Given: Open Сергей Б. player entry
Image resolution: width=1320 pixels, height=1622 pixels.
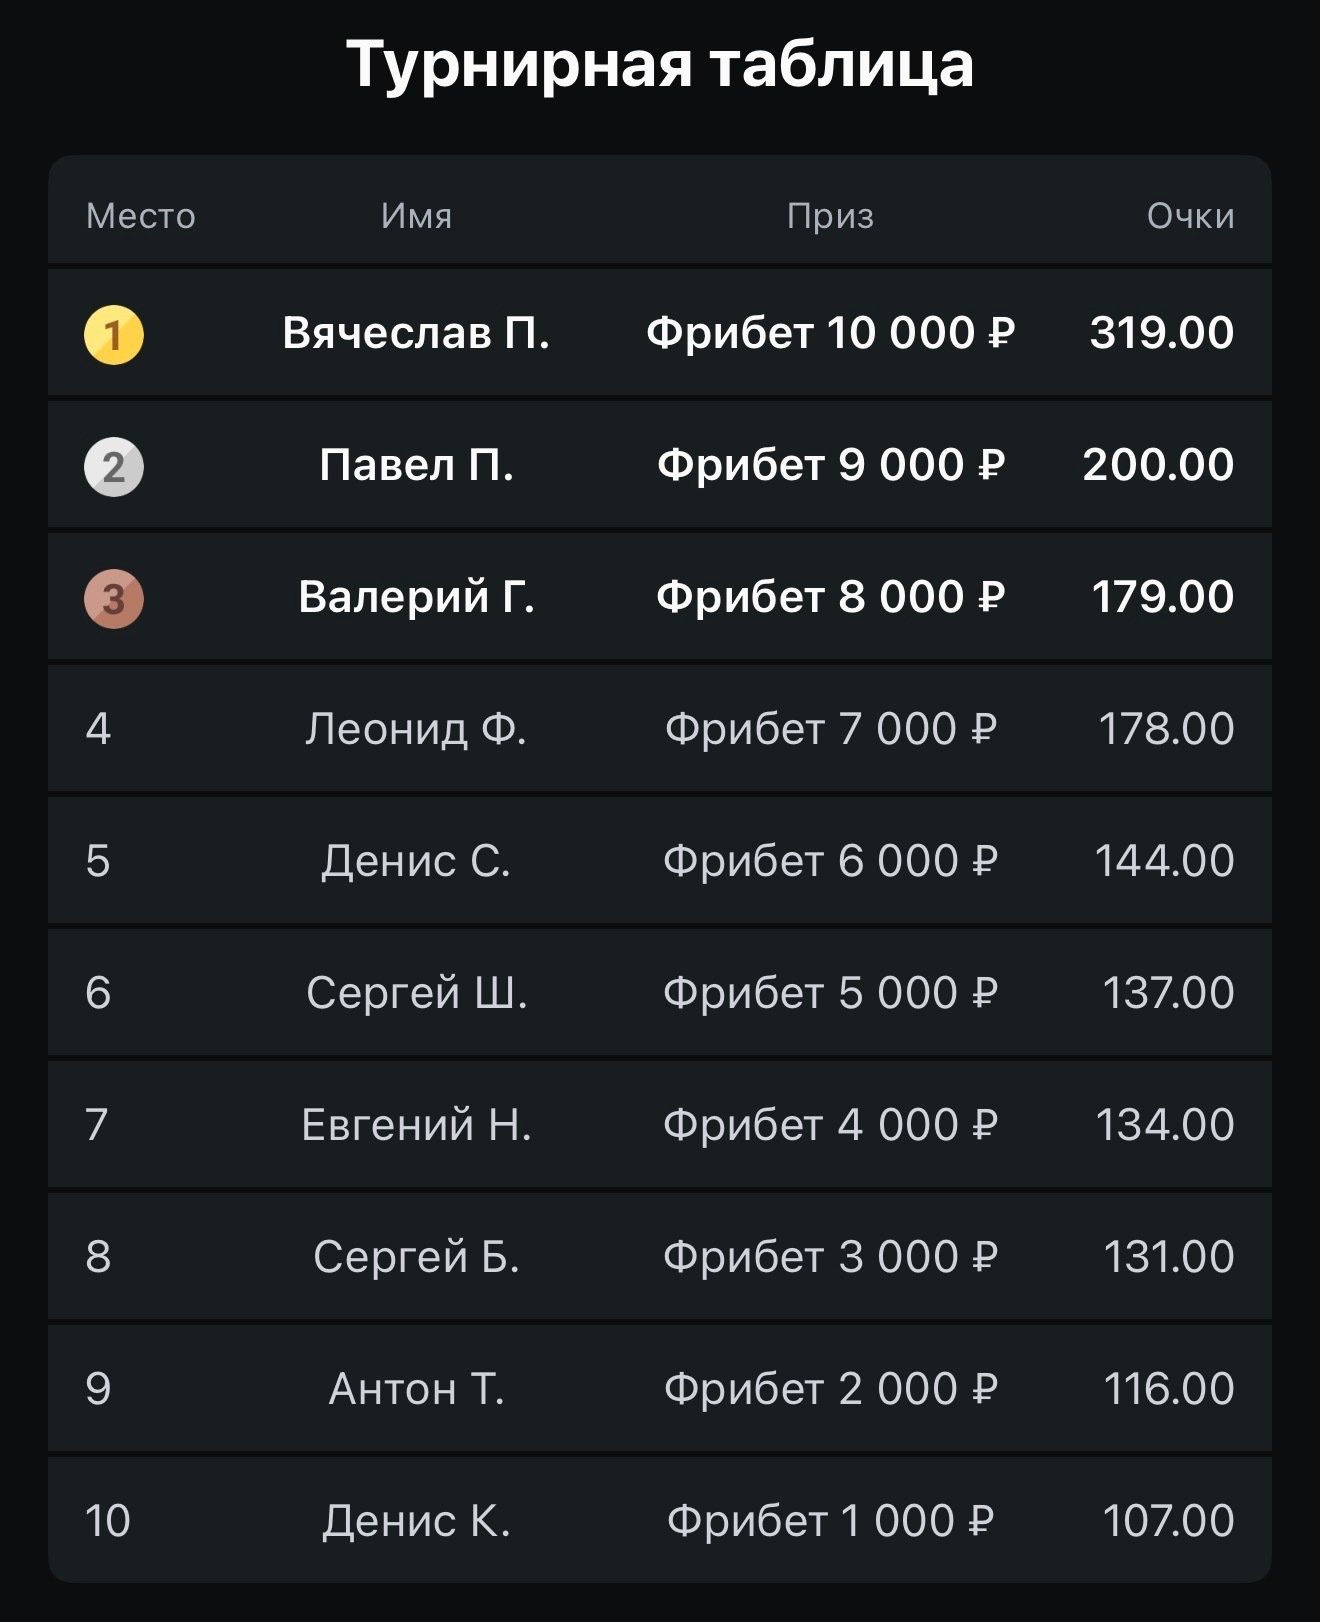Looking at the screenshot, I should [416, 1257].
